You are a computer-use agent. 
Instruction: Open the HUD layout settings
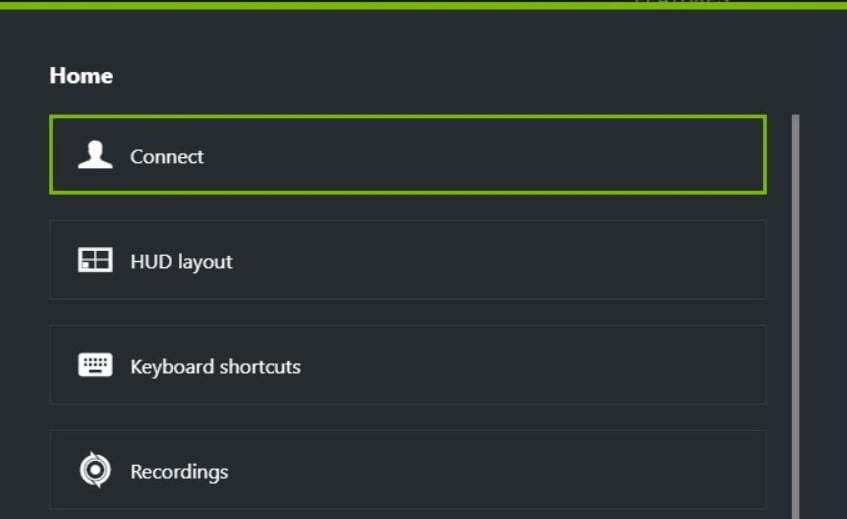point(408,259)
